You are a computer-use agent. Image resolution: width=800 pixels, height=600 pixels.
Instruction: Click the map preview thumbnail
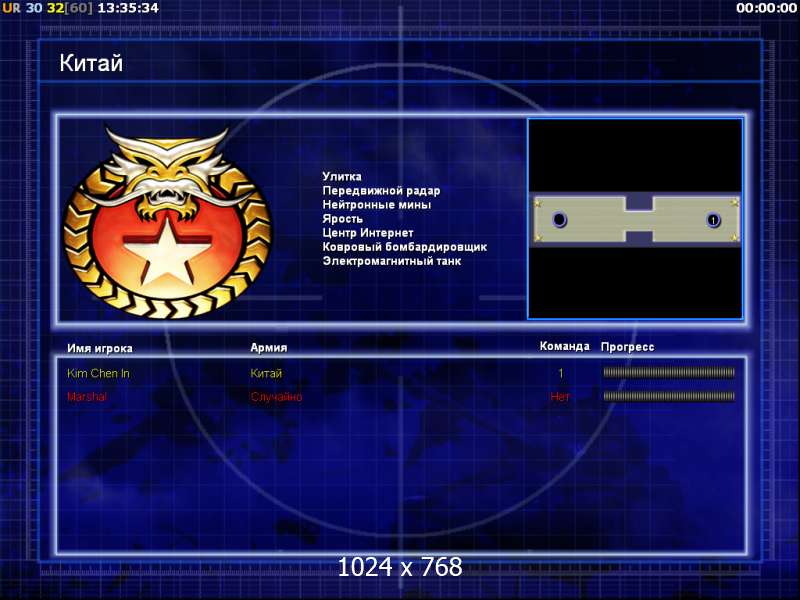pos(635,219)
